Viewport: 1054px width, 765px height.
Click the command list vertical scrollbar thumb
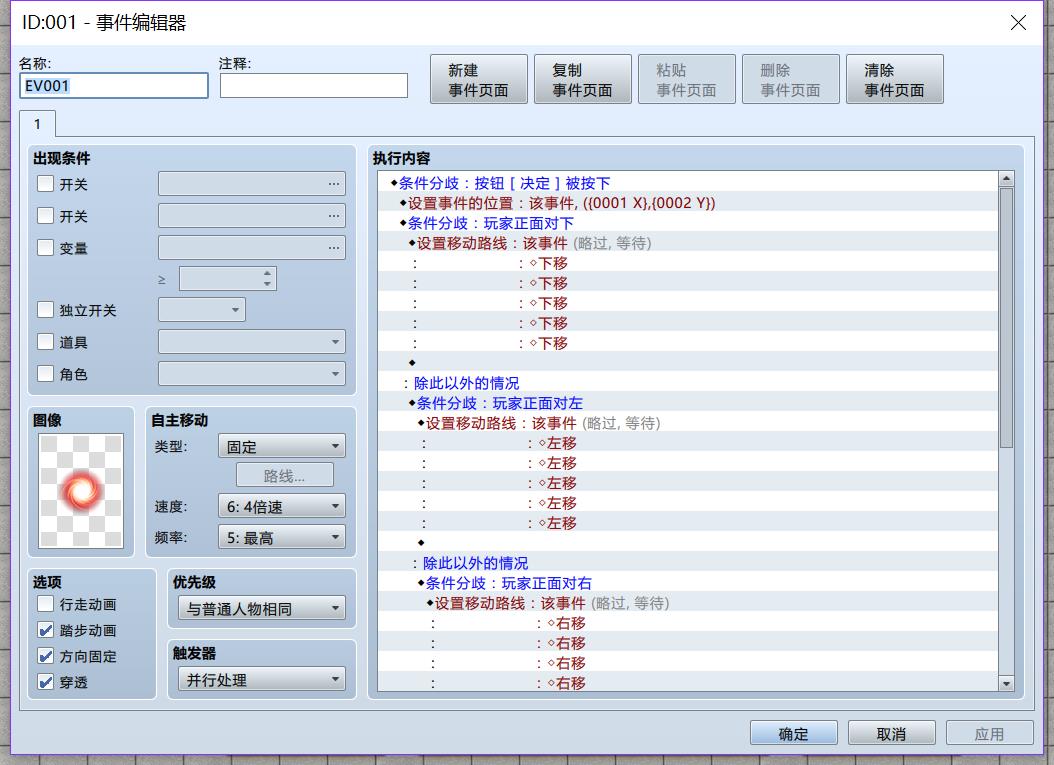coord(1006,318)
